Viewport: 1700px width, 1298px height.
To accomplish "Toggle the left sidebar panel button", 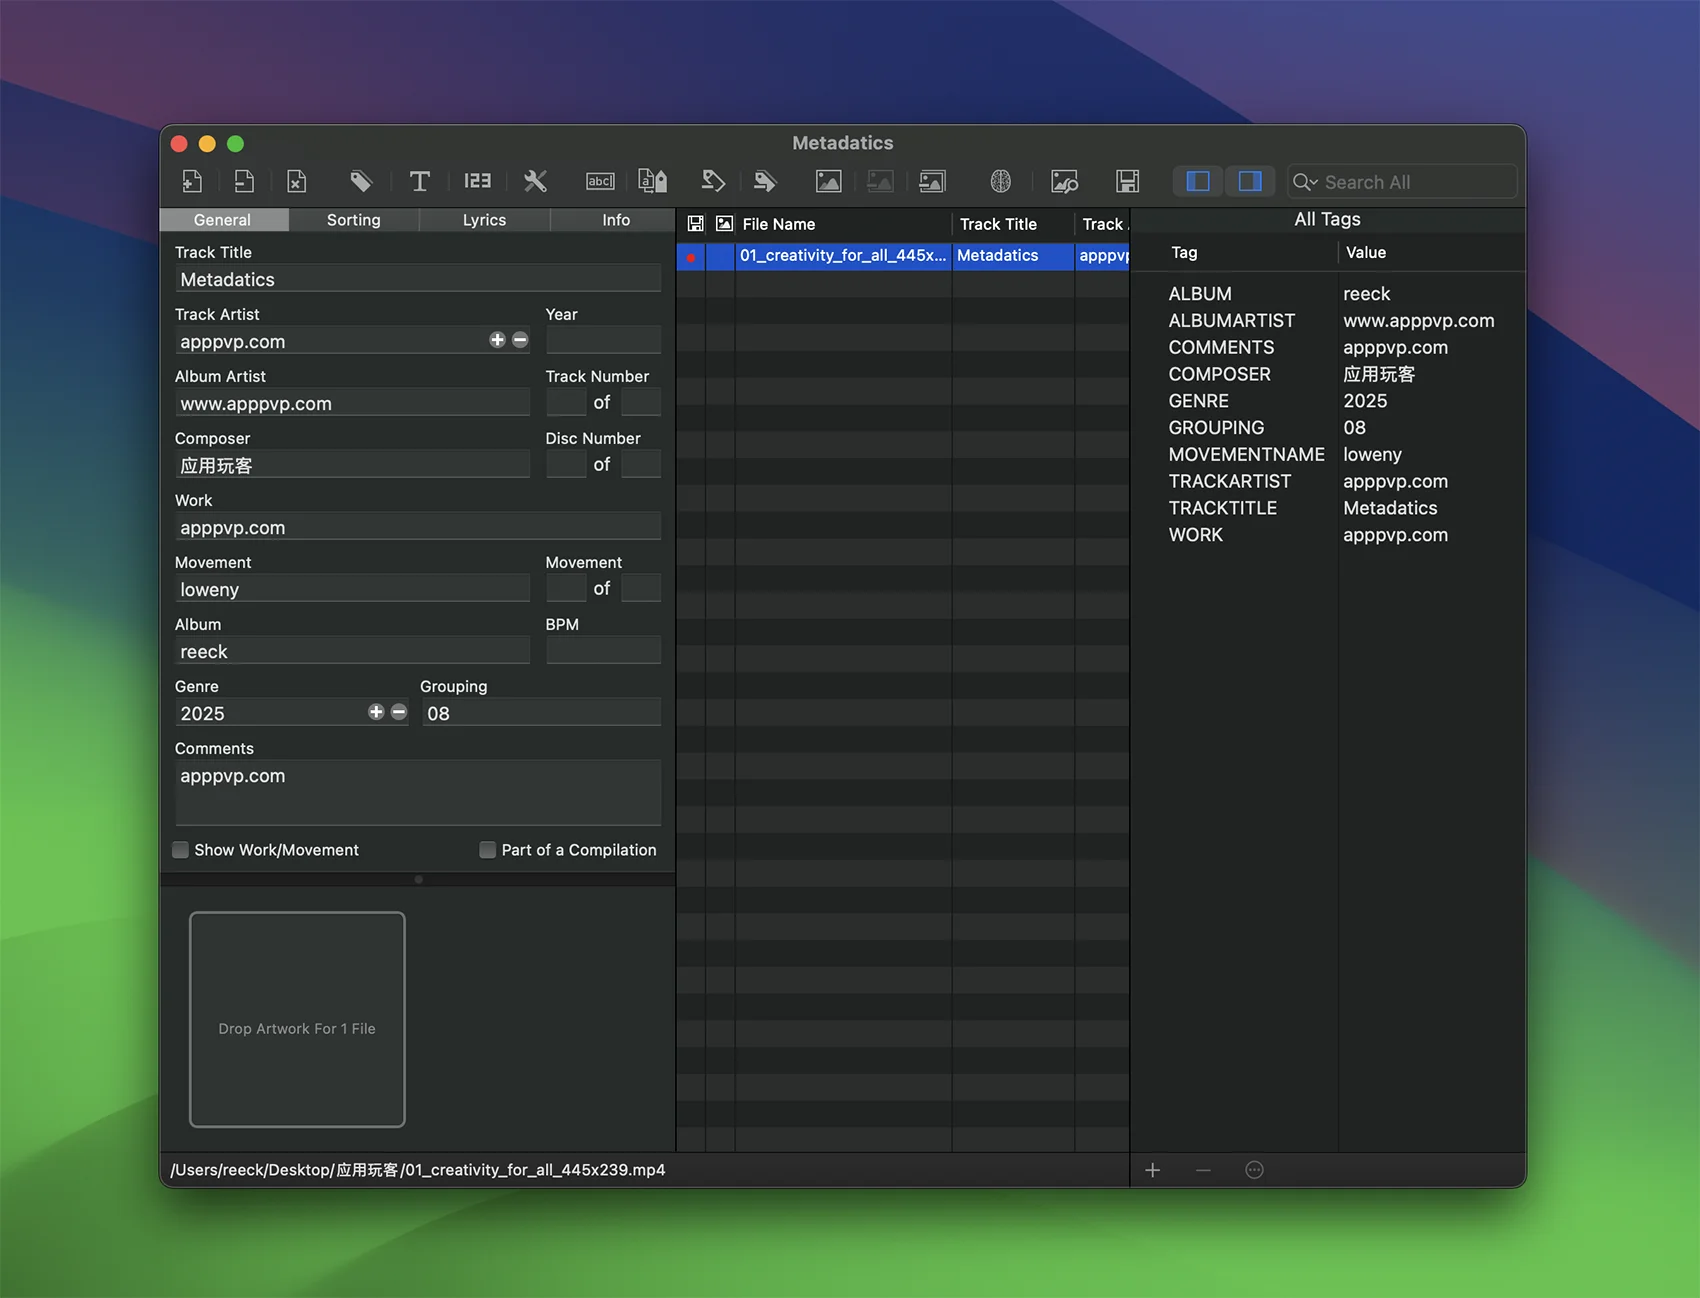I will pyautogui.click(x=1198, y=181).
